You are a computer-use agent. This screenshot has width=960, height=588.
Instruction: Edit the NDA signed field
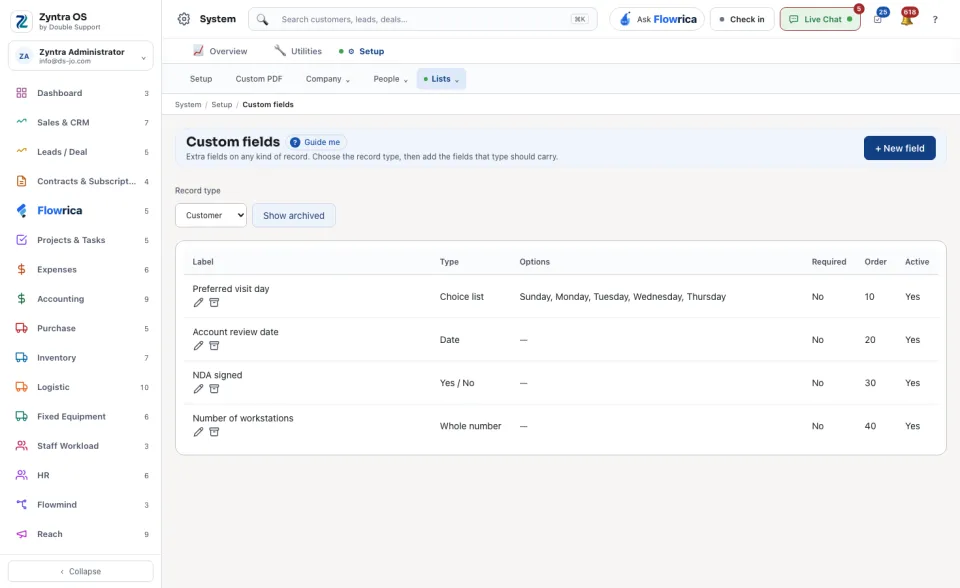pyautogui.click(x=198, y=389)
